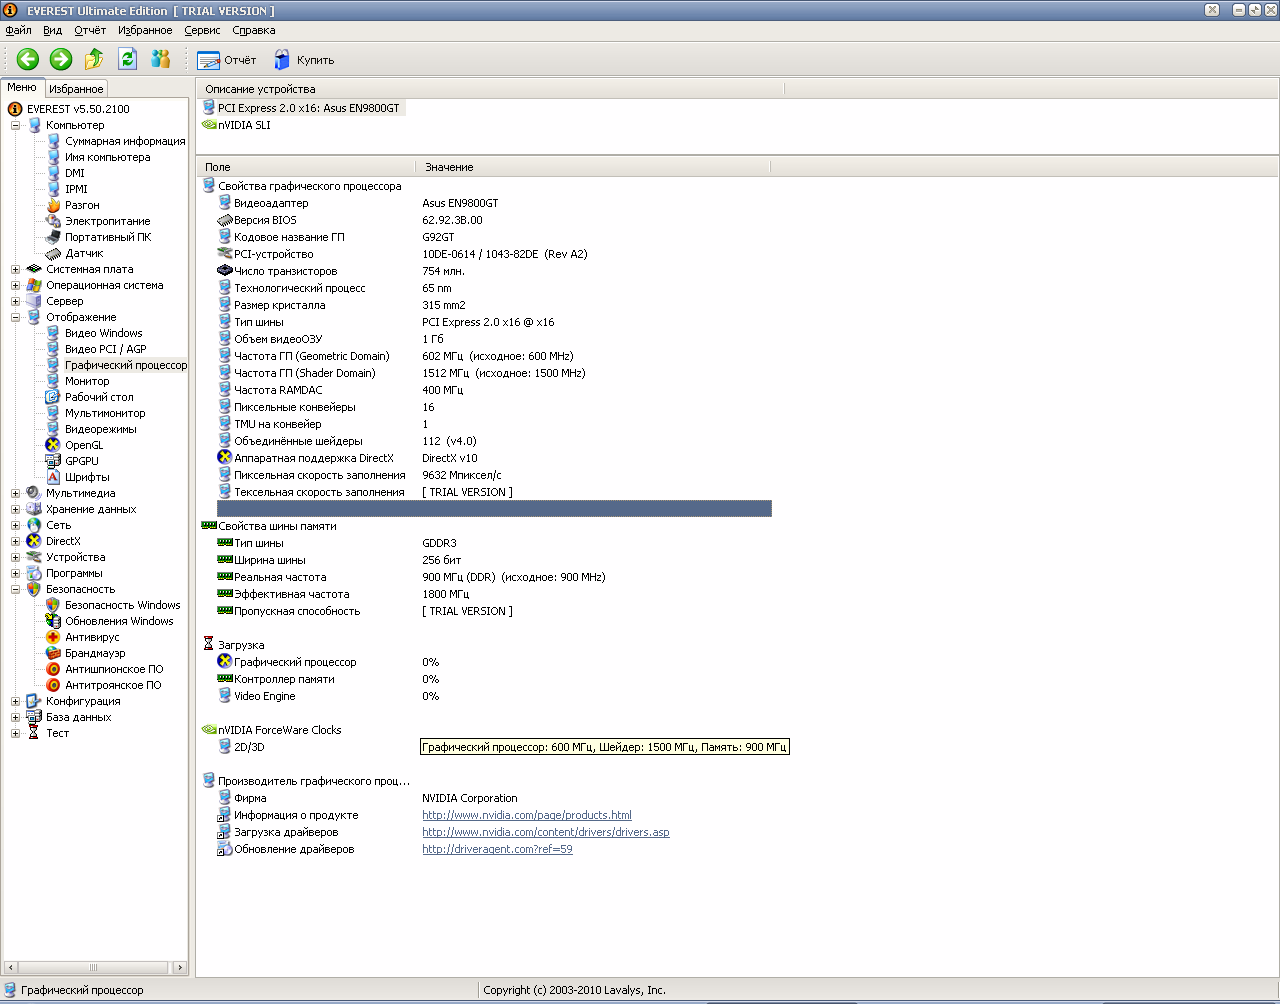
Task: Expand the Конфигурация tree node
Action: pos(16,701)
